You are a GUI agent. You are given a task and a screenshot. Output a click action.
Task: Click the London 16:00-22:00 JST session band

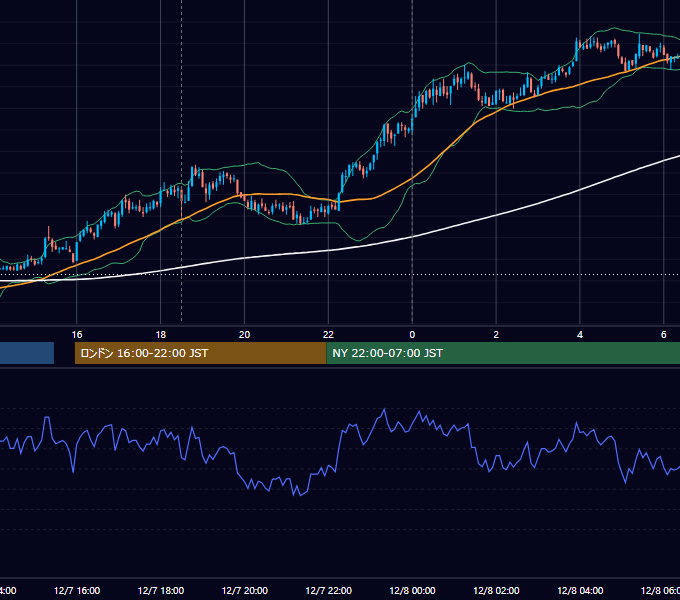click(x=200, y=353)
